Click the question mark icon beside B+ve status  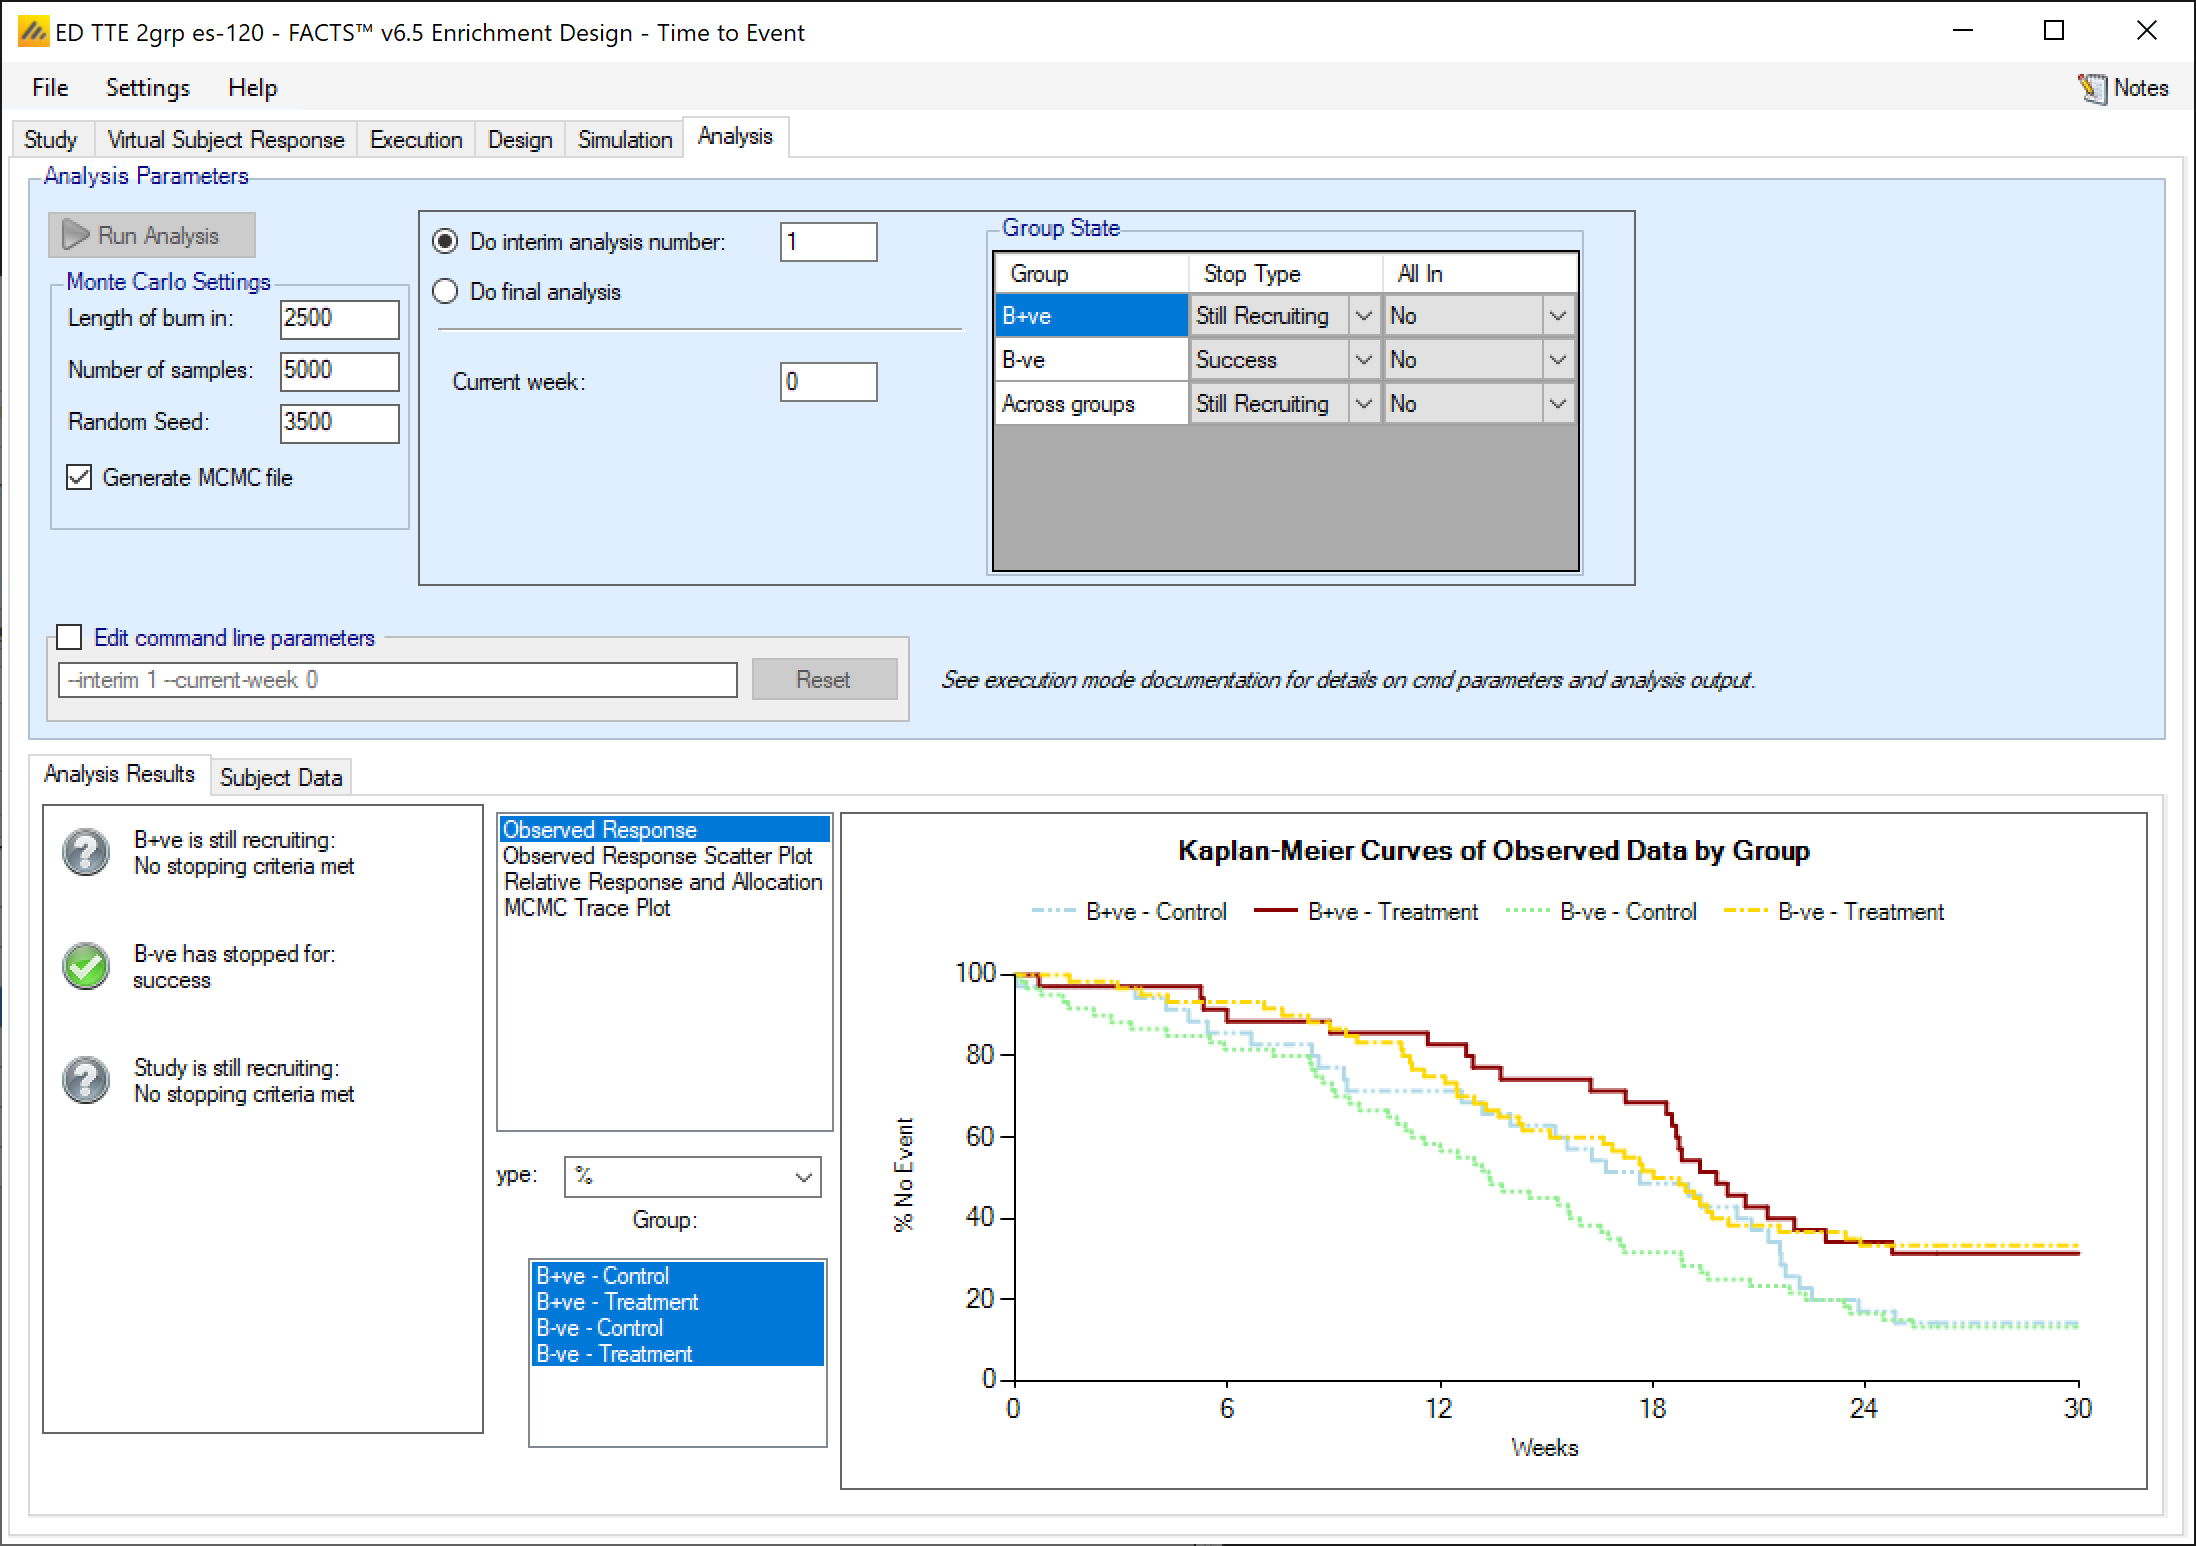(x=86, y=853)
